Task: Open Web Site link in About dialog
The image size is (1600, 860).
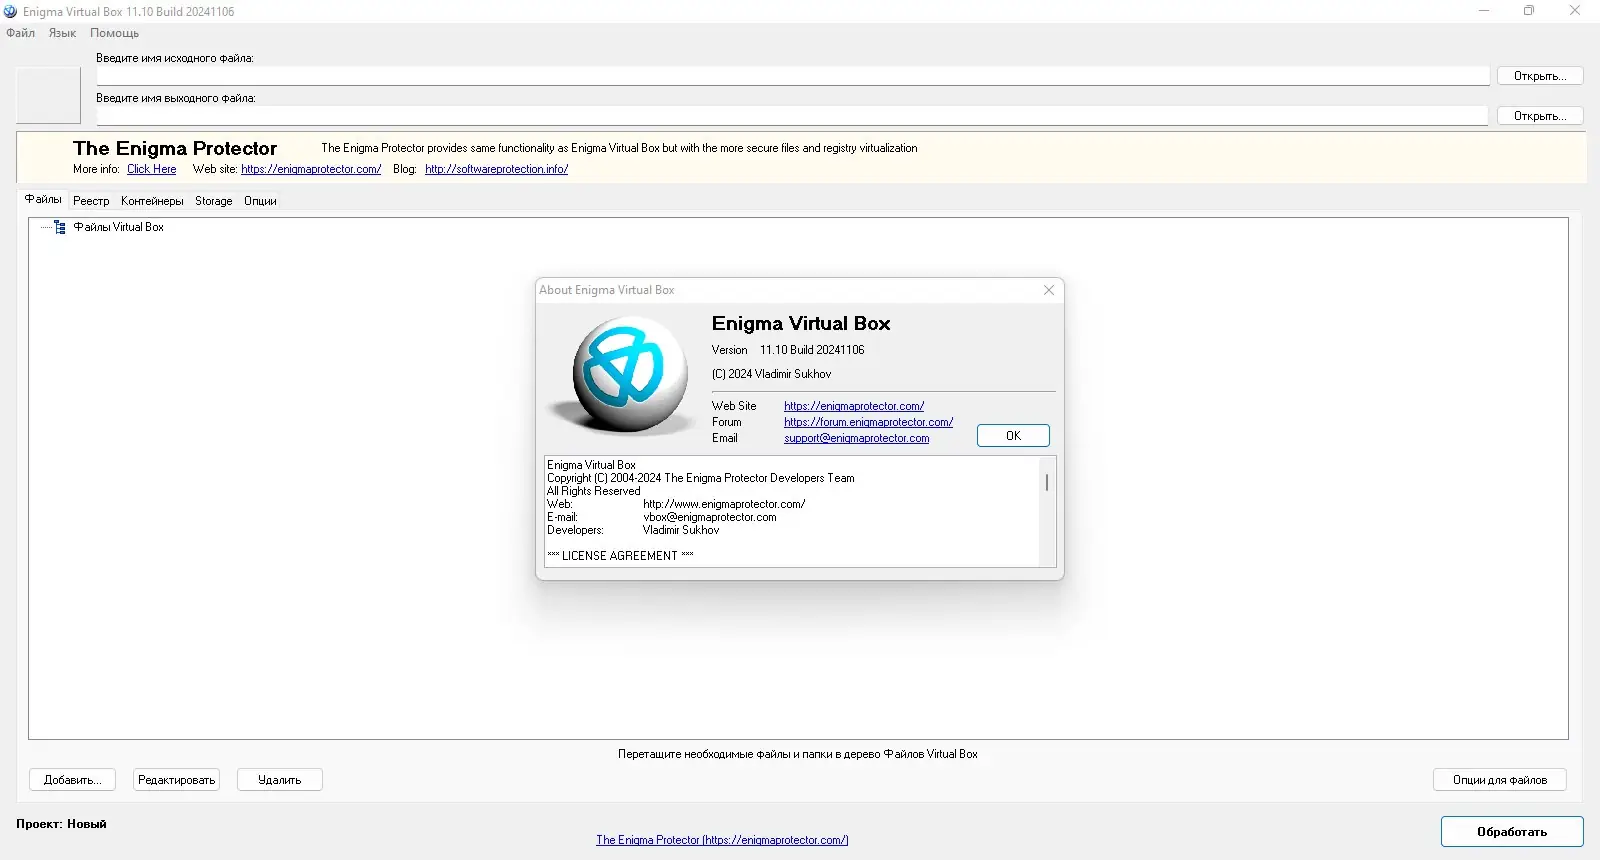Action: [854, 406]
